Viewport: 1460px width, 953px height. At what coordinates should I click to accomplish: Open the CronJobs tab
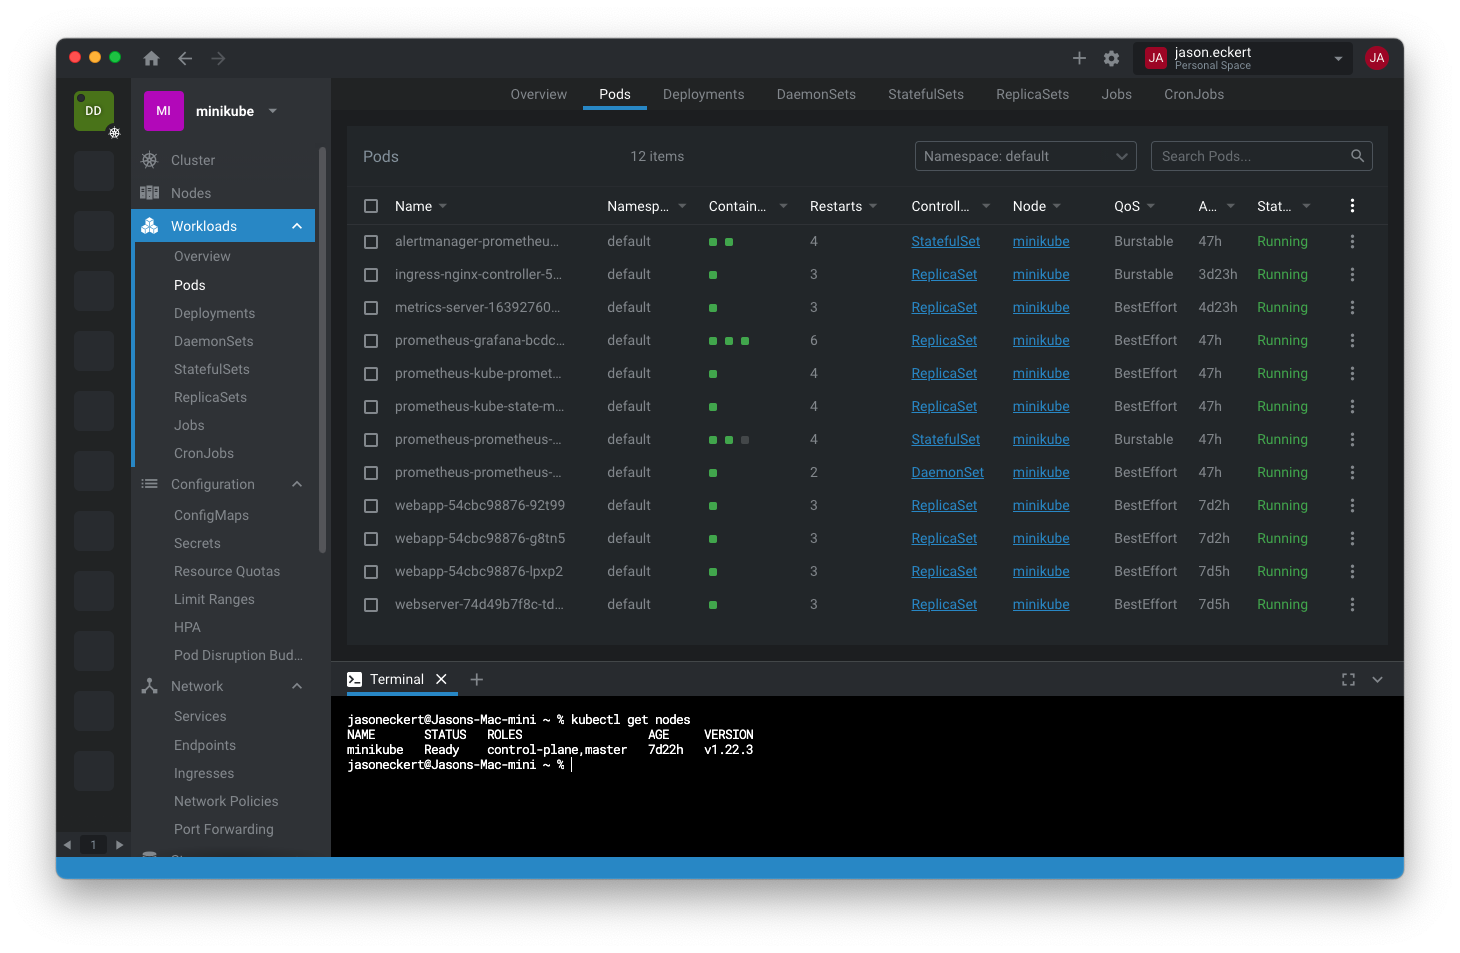tap(1193, 95)
